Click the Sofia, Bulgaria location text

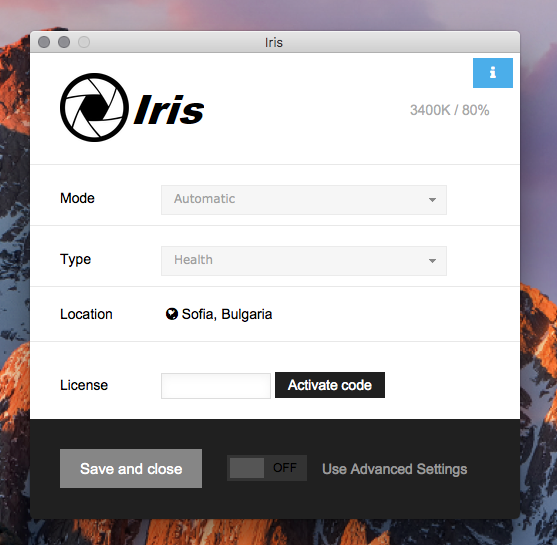coord(227,314)
